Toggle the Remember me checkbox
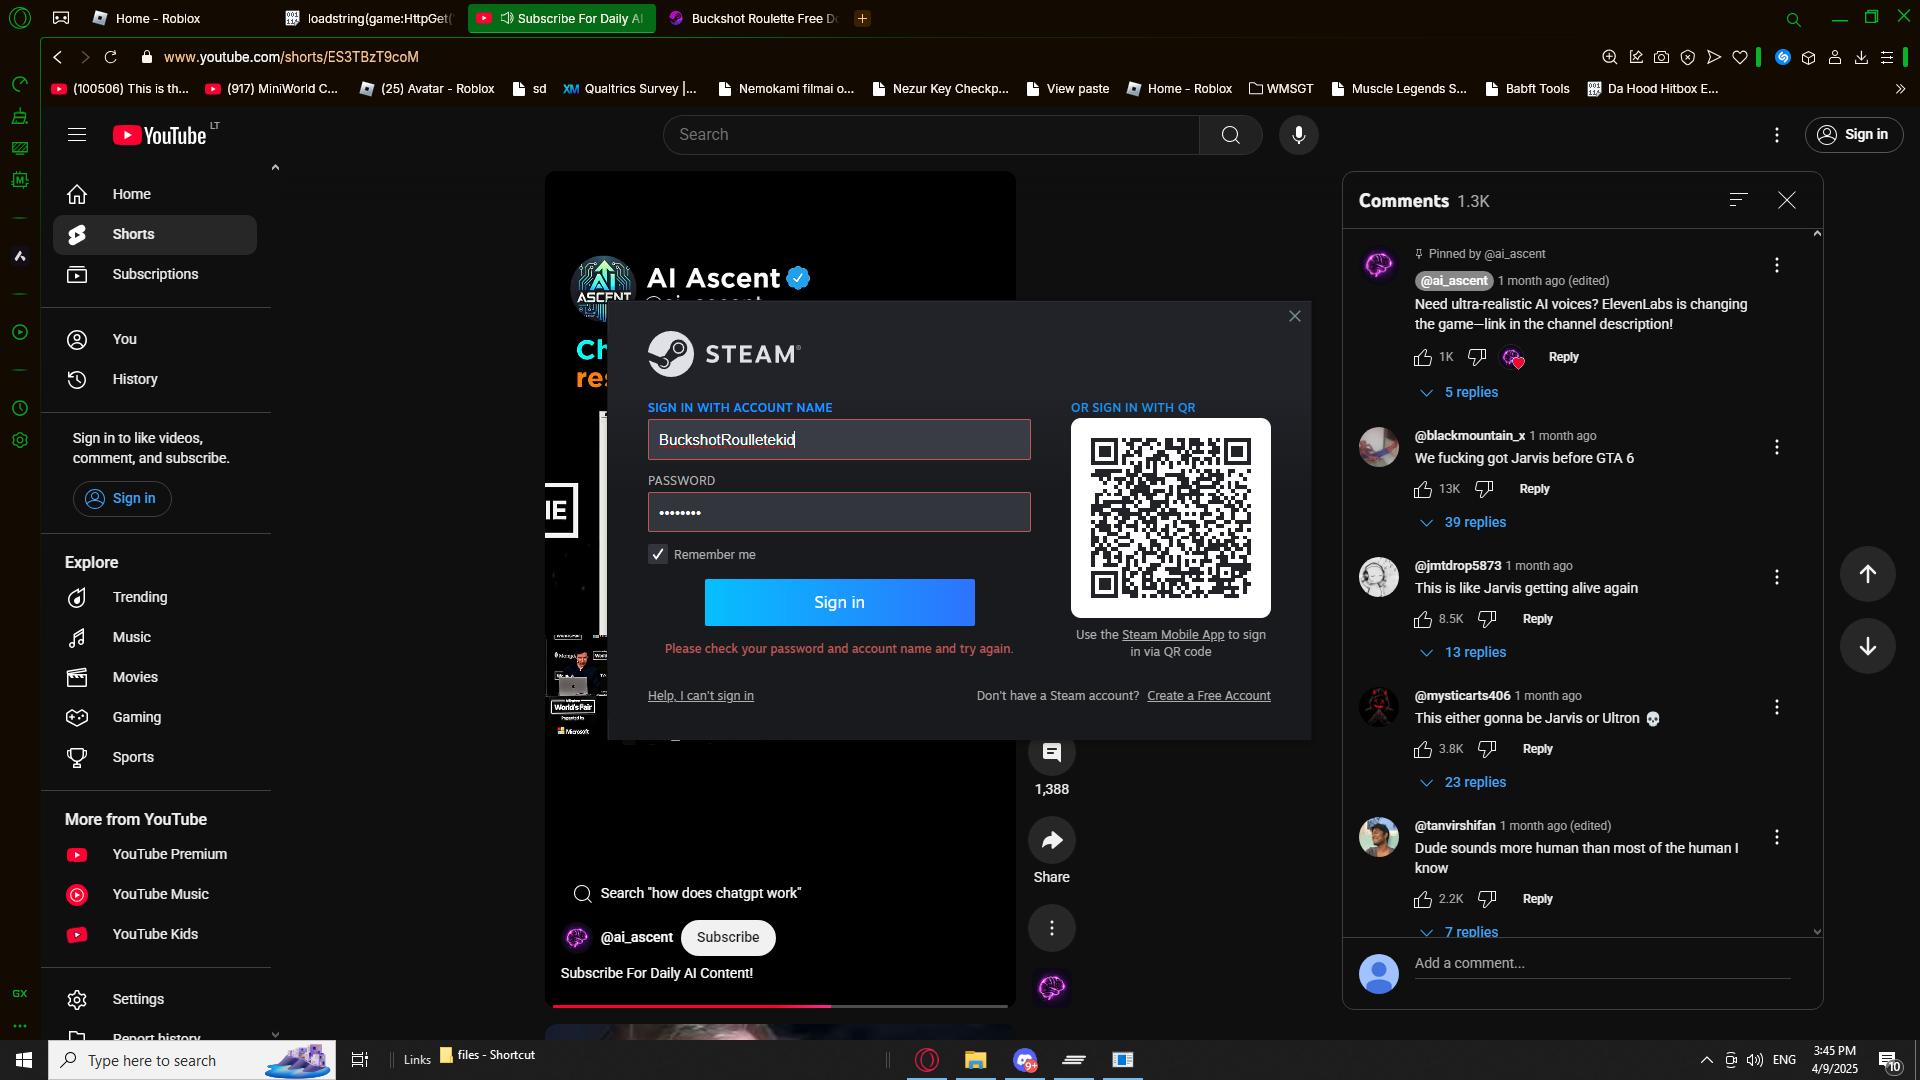1920x1080 pixels. pyautogui.click(x=657, y=554)
